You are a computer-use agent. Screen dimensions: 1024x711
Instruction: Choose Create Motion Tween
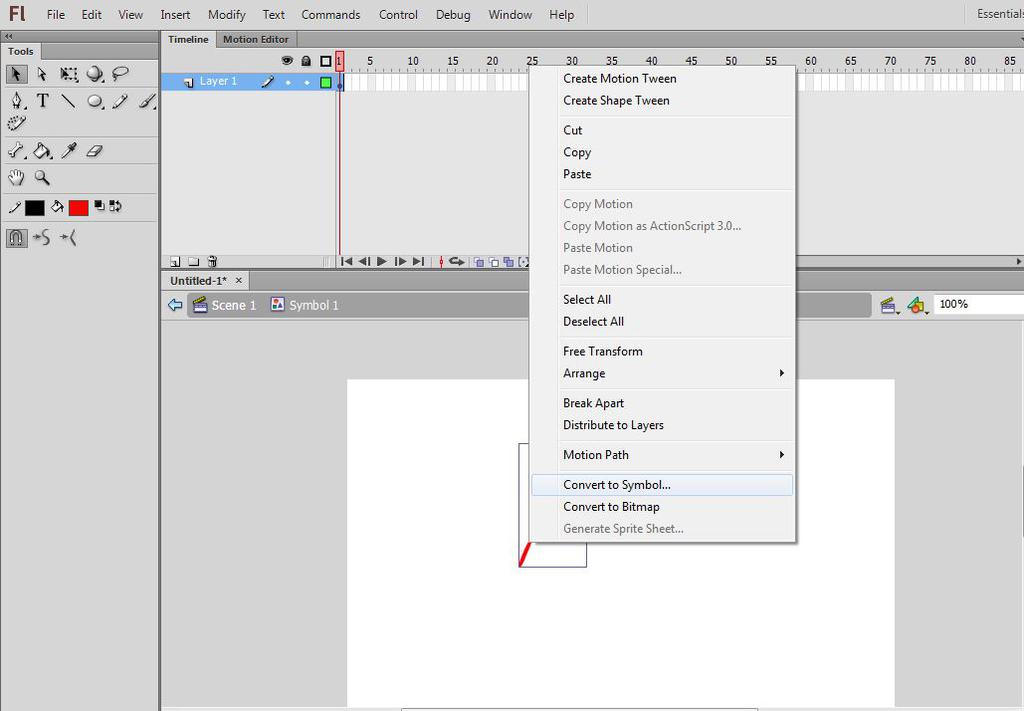click(x=662, y=78)
